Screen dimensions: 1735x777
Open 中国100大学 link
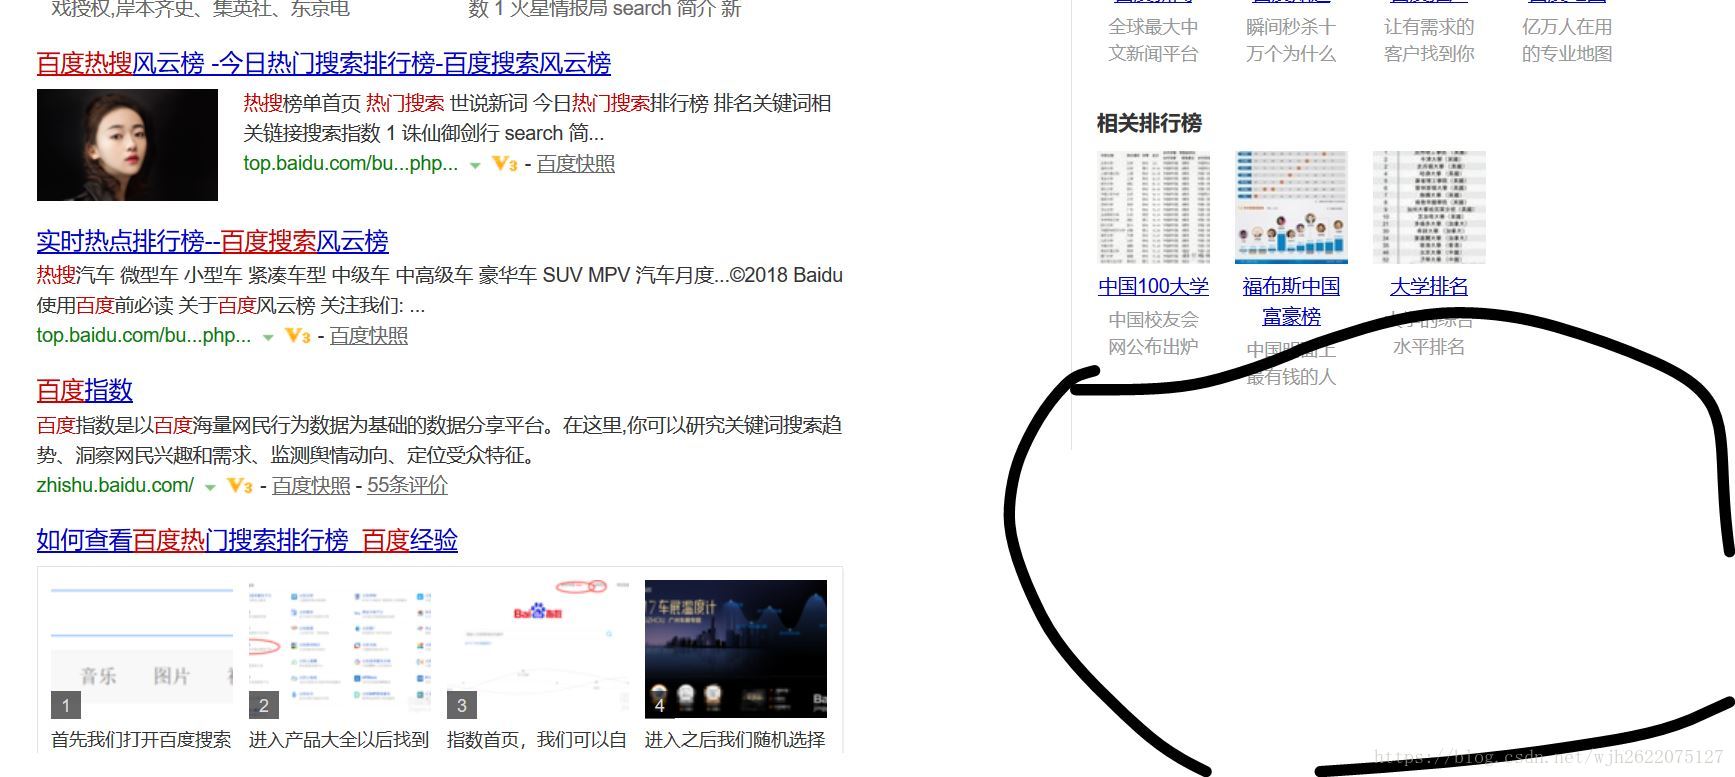tap(1153, 286)
